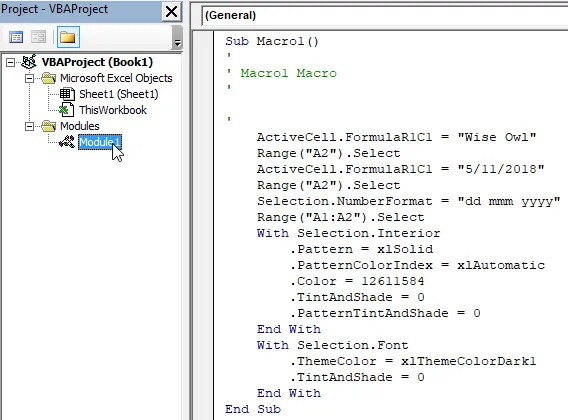The height and width of the screenshot is (420, 568).
Task: Click the 'With Selection.Interior' line
Action: [348, 233]
